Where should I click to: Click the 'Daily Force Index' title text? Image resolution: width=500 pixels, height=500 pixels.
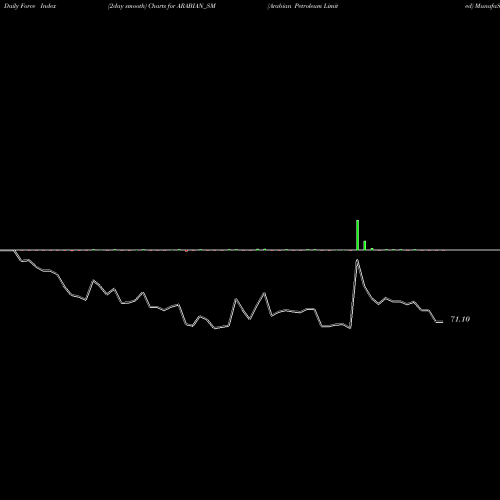(30, 6)
